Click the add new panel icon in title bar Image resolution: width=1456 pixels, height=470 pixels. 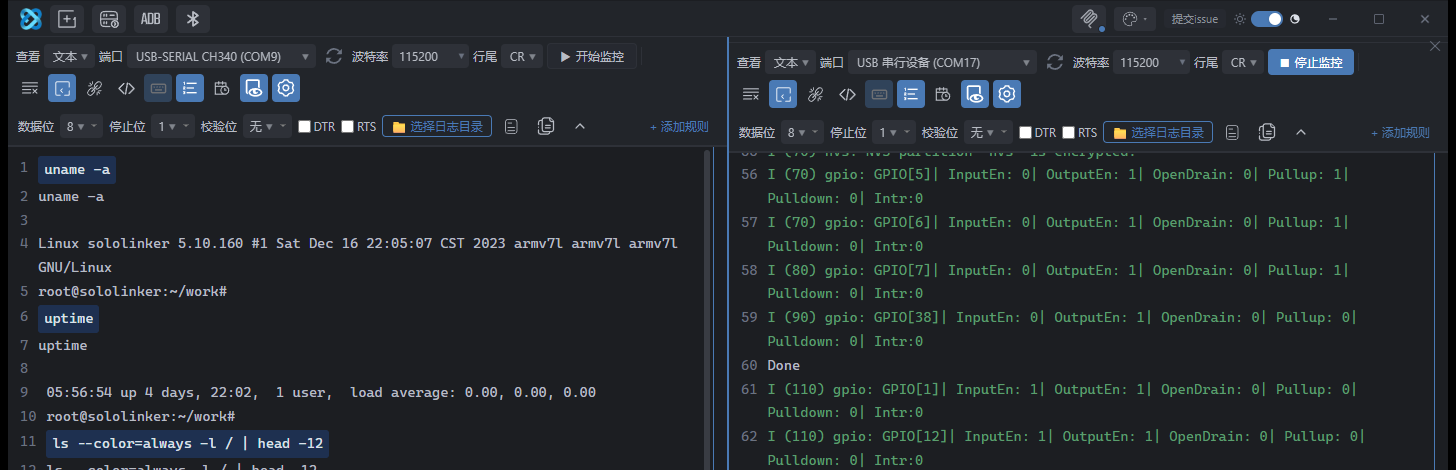point(68,18)
